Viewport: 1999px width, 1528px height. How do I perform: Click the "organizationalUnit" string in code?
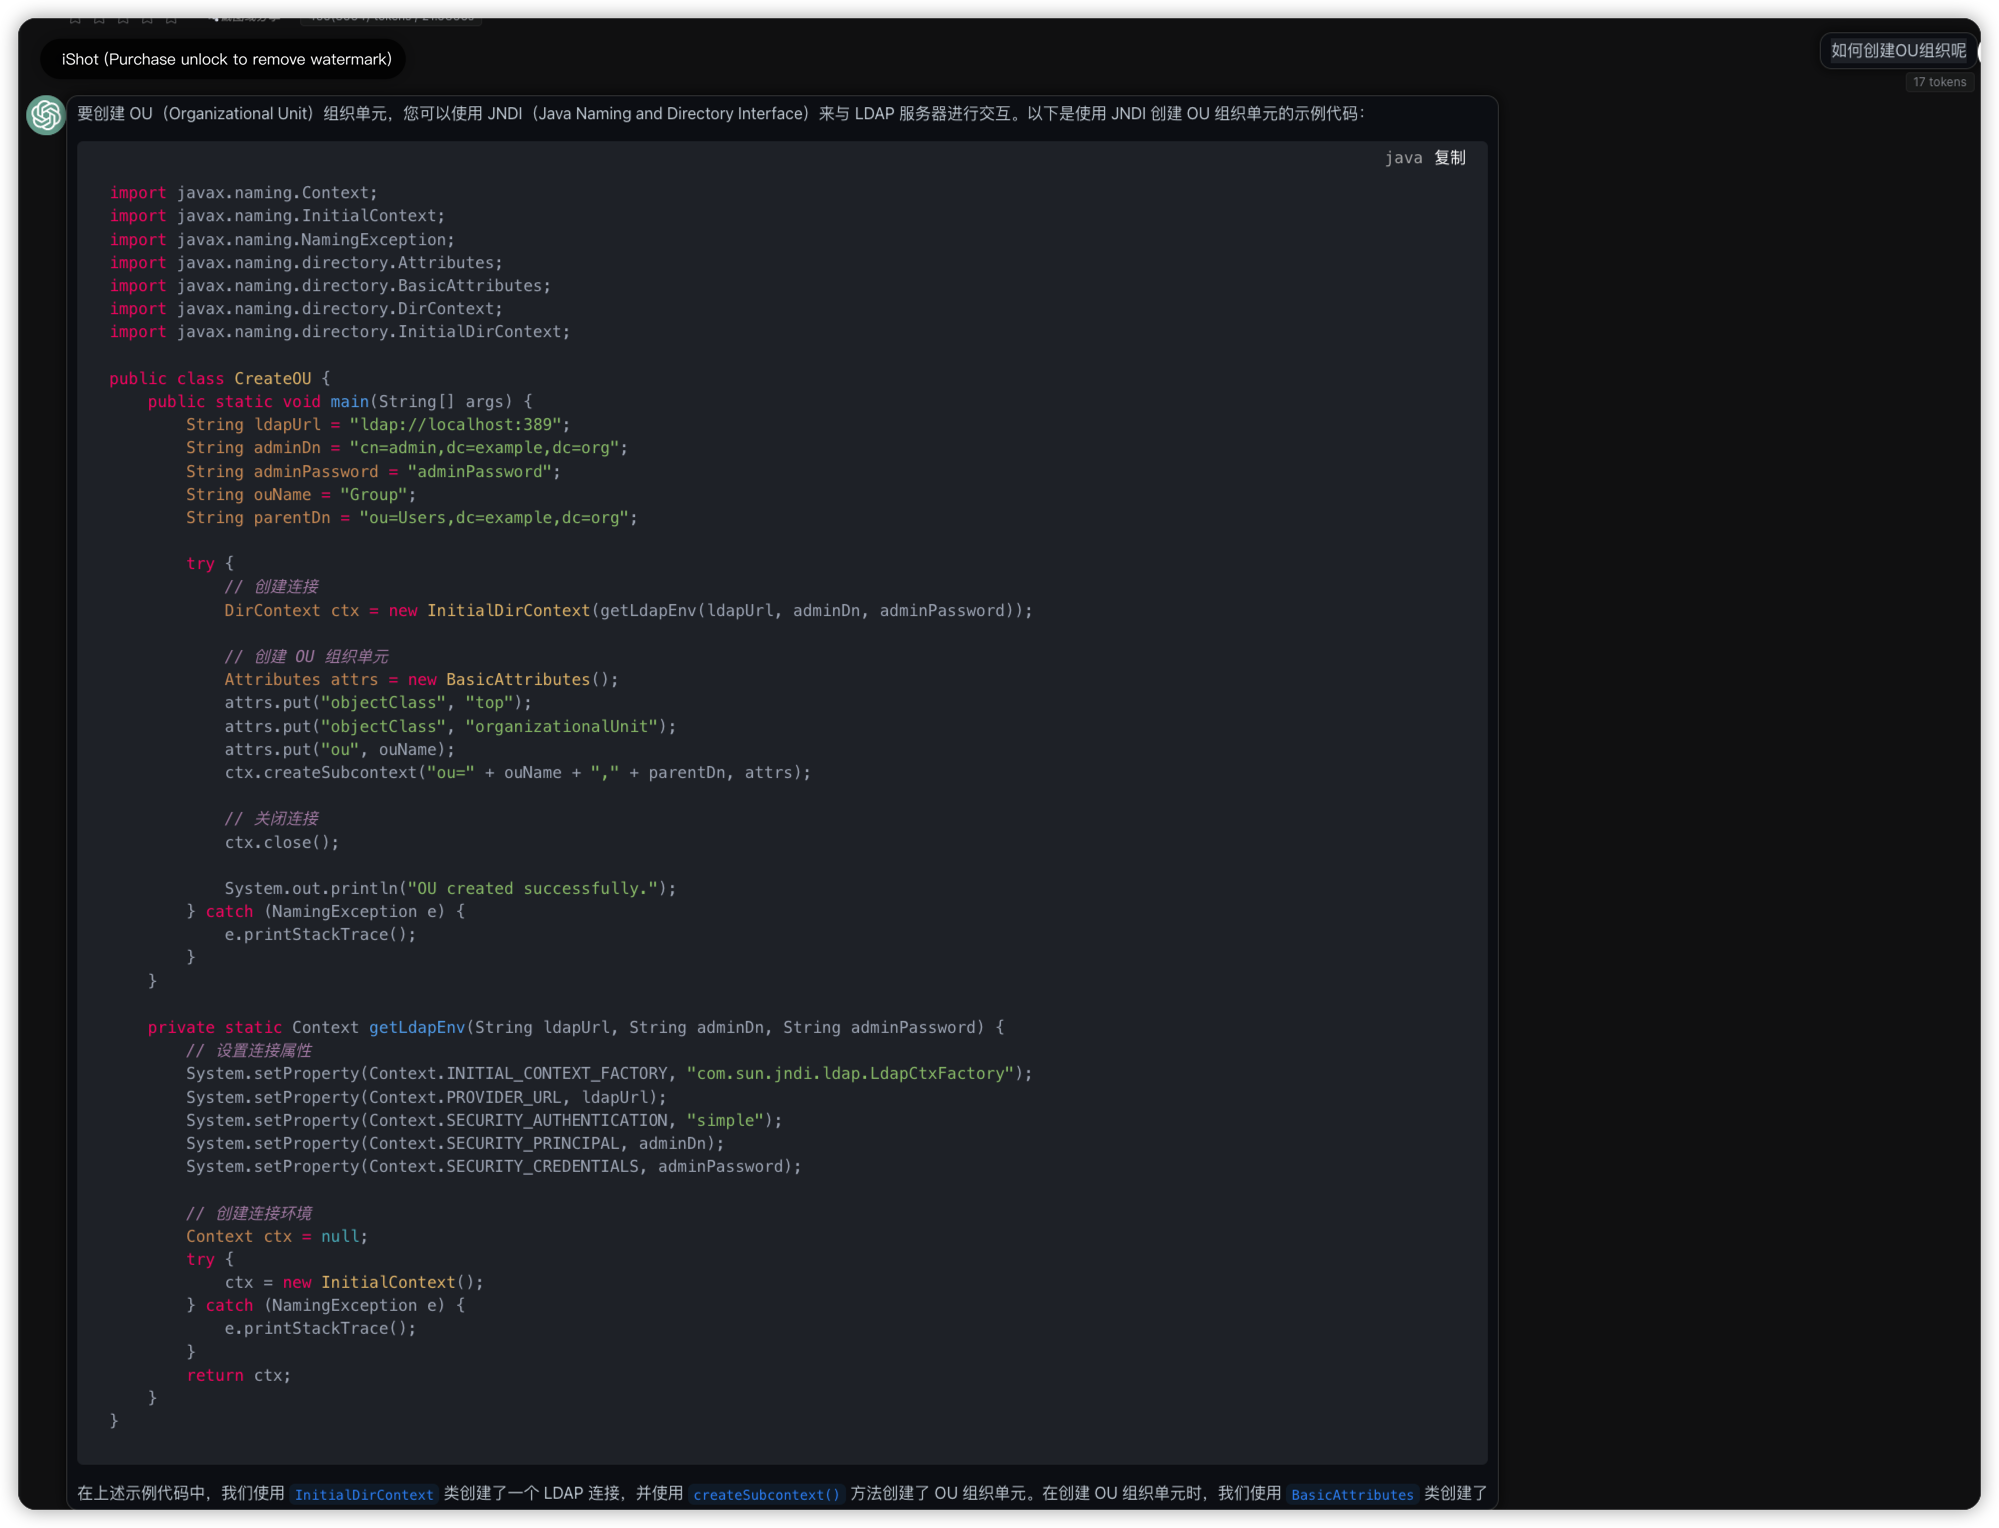[561, 726]
